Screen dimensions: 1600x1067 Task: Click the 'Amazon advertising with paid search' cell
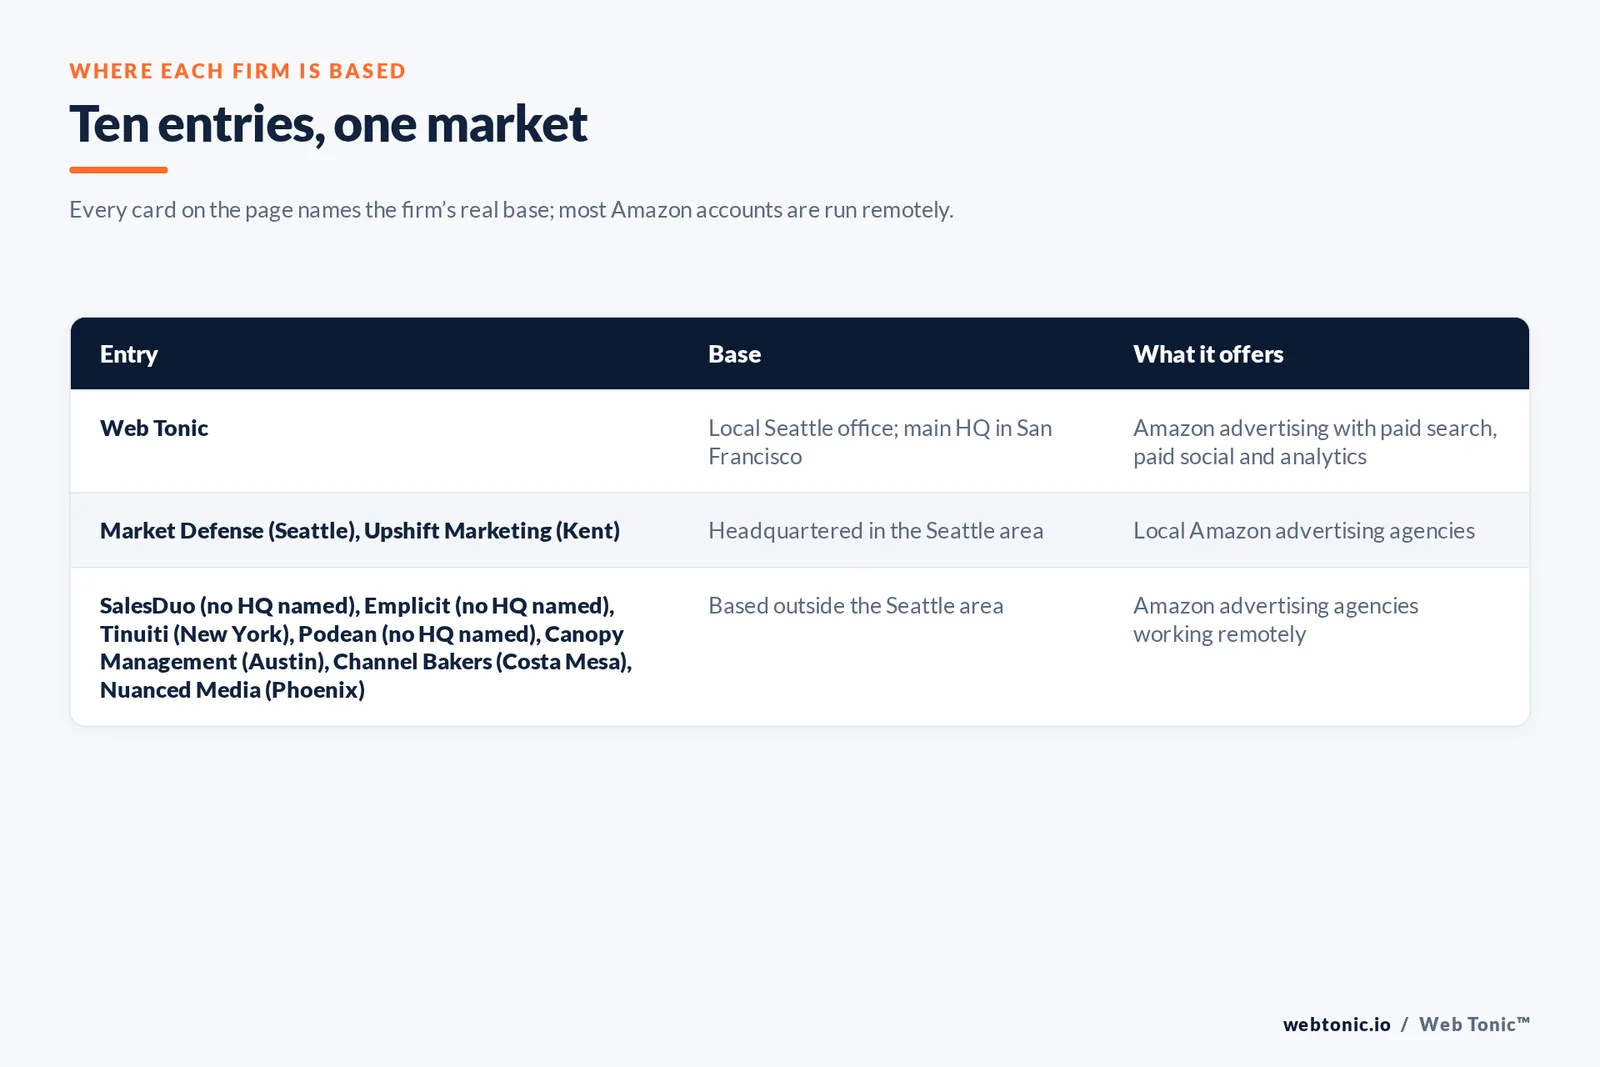(x=1315, y=442)
